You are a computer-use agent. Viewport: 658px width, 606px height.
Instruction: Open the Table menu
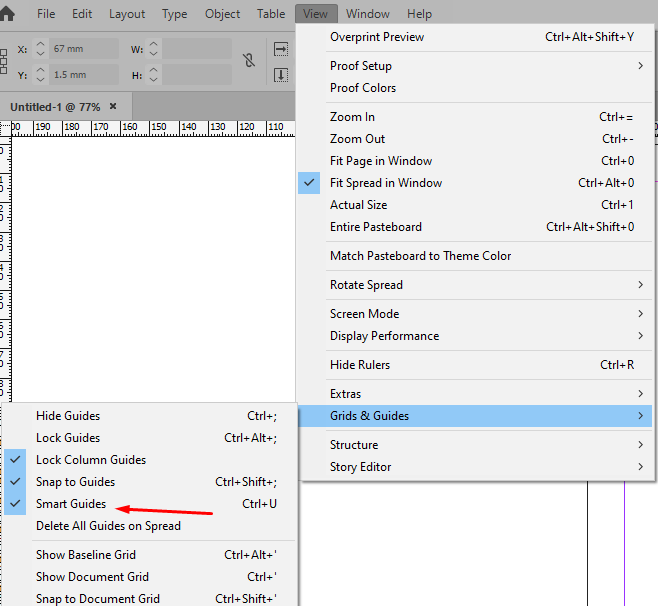[271, 14]
